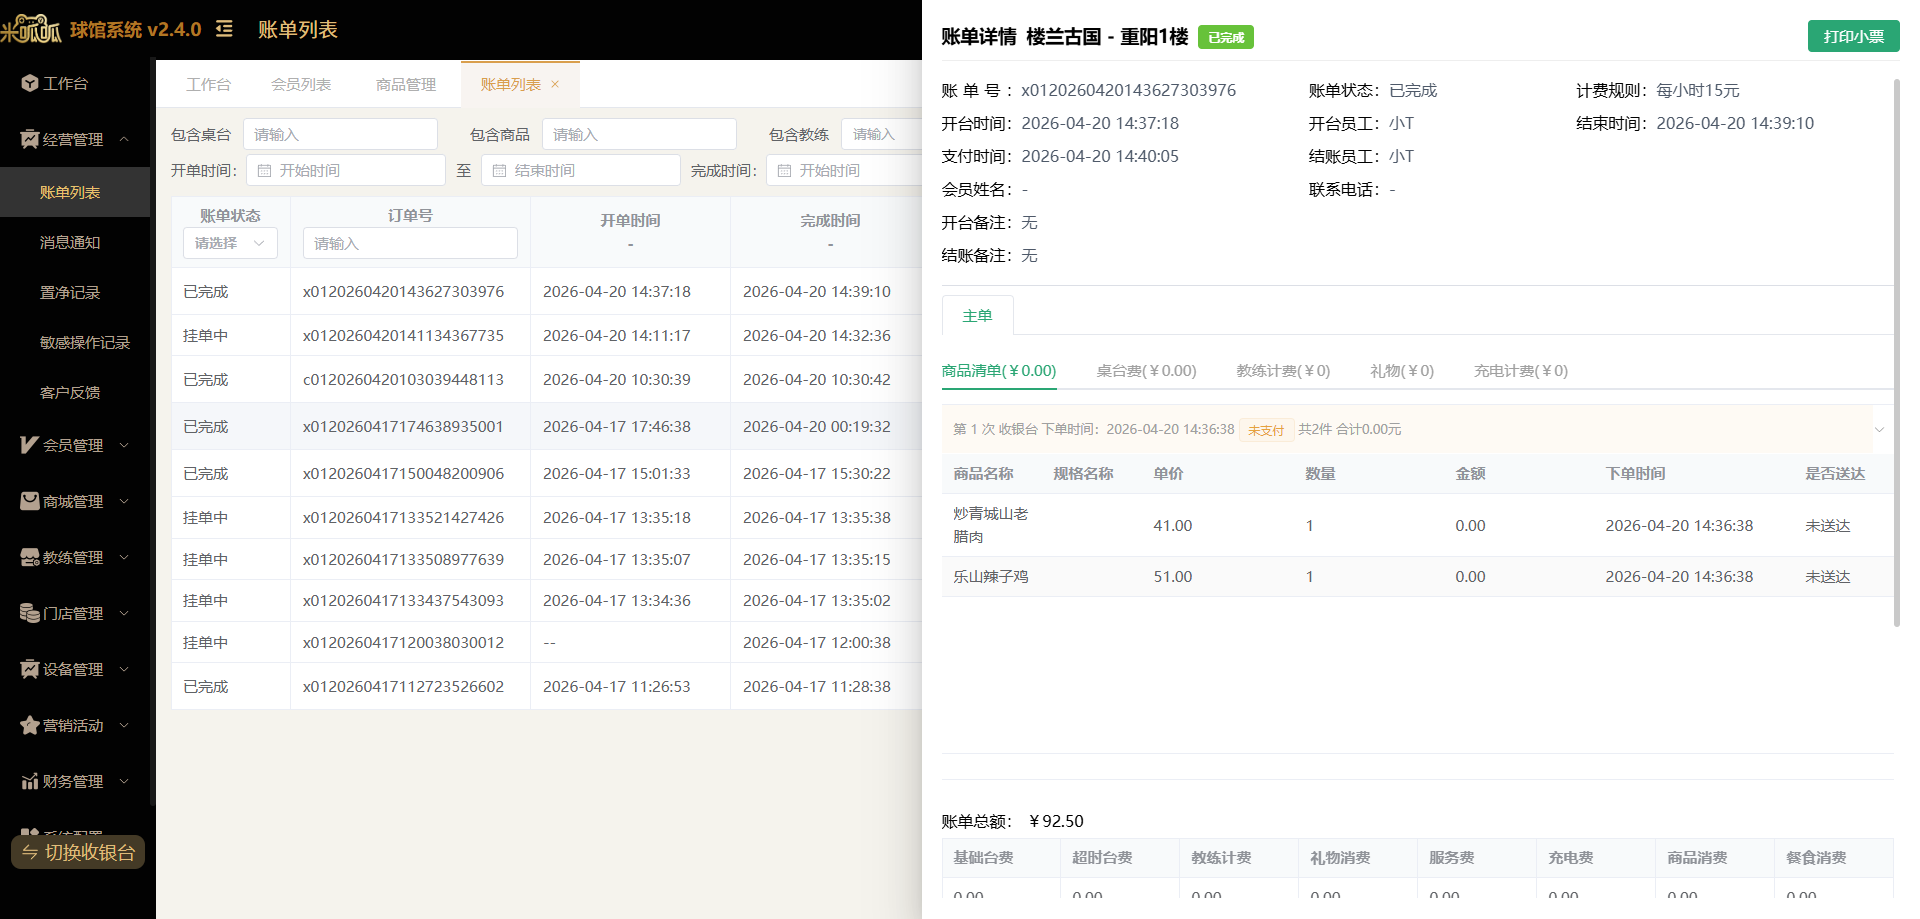The image size is (1920, 919).
Task: Switch to the 商品管理 page tab
Action: (x=406, y=84)
